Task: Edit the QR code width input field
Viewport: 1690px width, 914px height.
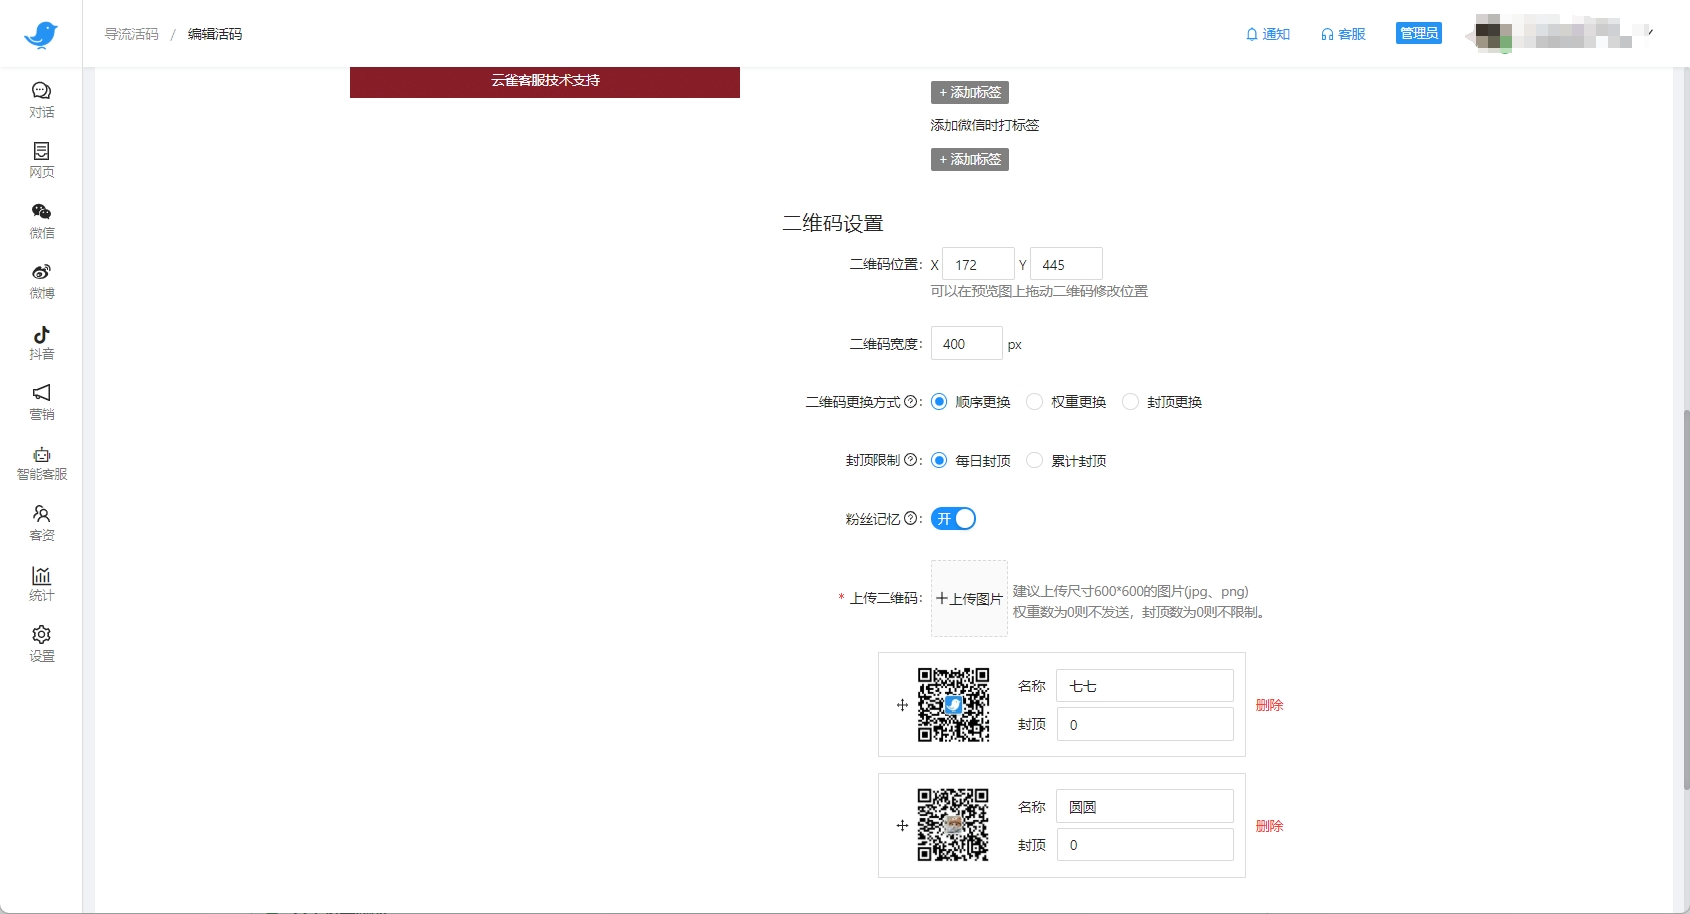Action: (x=964, y=343)
